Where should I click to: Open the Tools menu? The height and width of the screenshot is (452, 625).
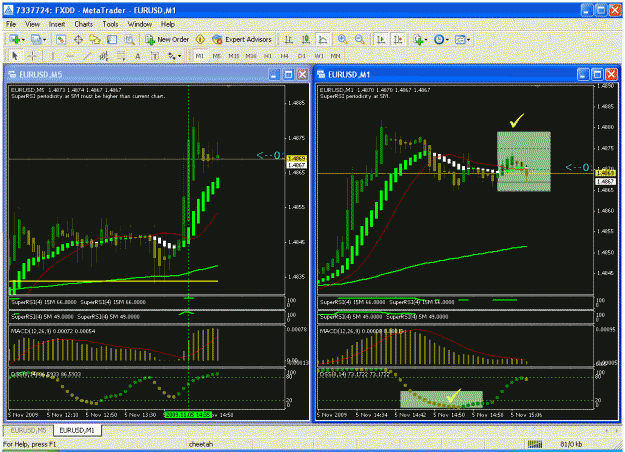coord(110,24)
